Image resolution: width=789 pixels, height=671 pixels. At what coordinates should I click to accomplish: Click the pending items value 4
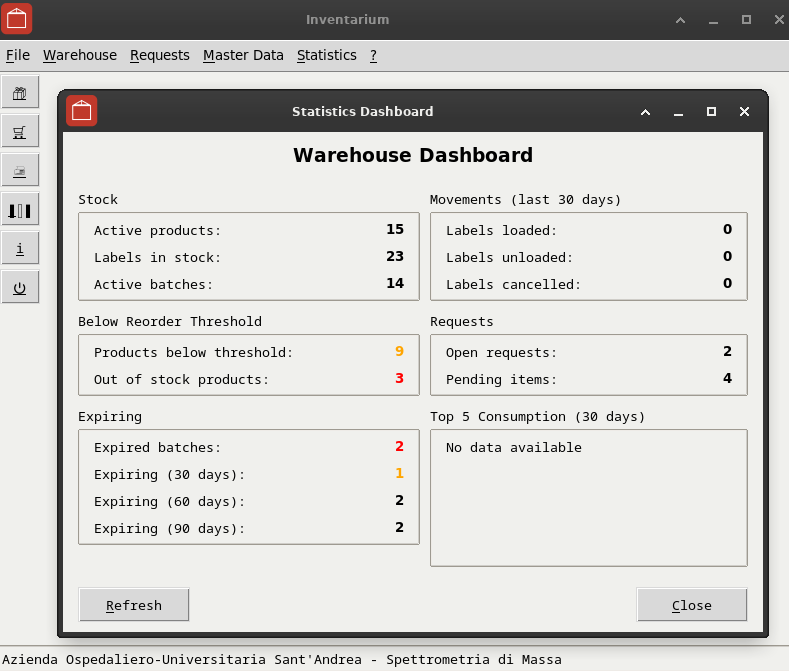coord(728,379)
